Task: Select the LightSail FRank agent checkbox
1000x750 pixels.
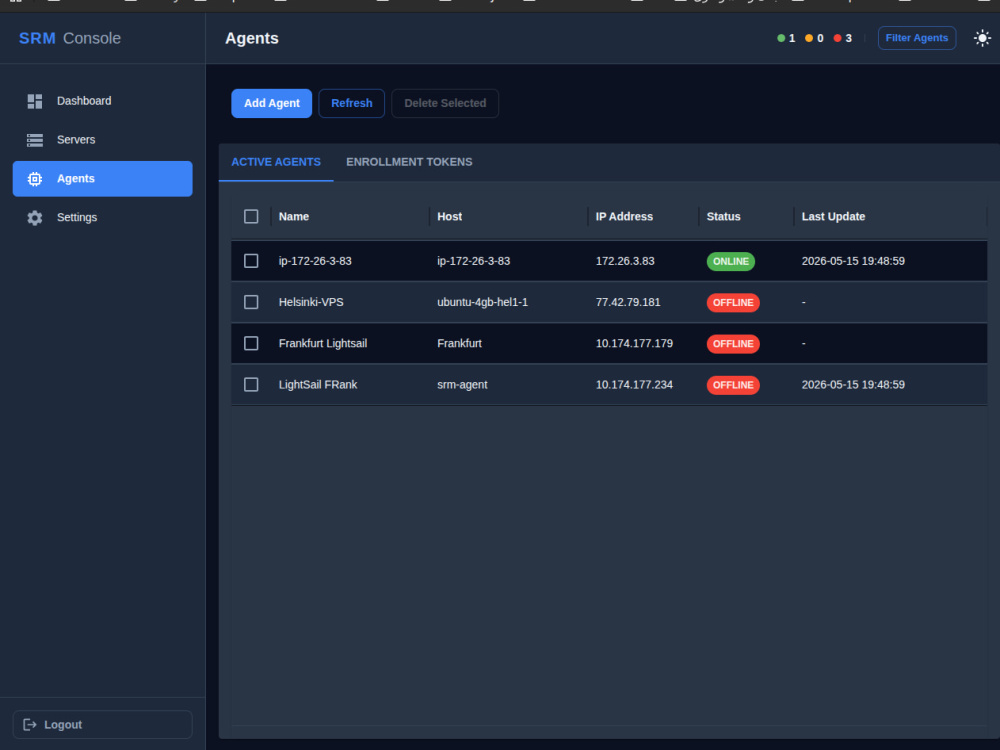Action: click(x=251, y=385)
